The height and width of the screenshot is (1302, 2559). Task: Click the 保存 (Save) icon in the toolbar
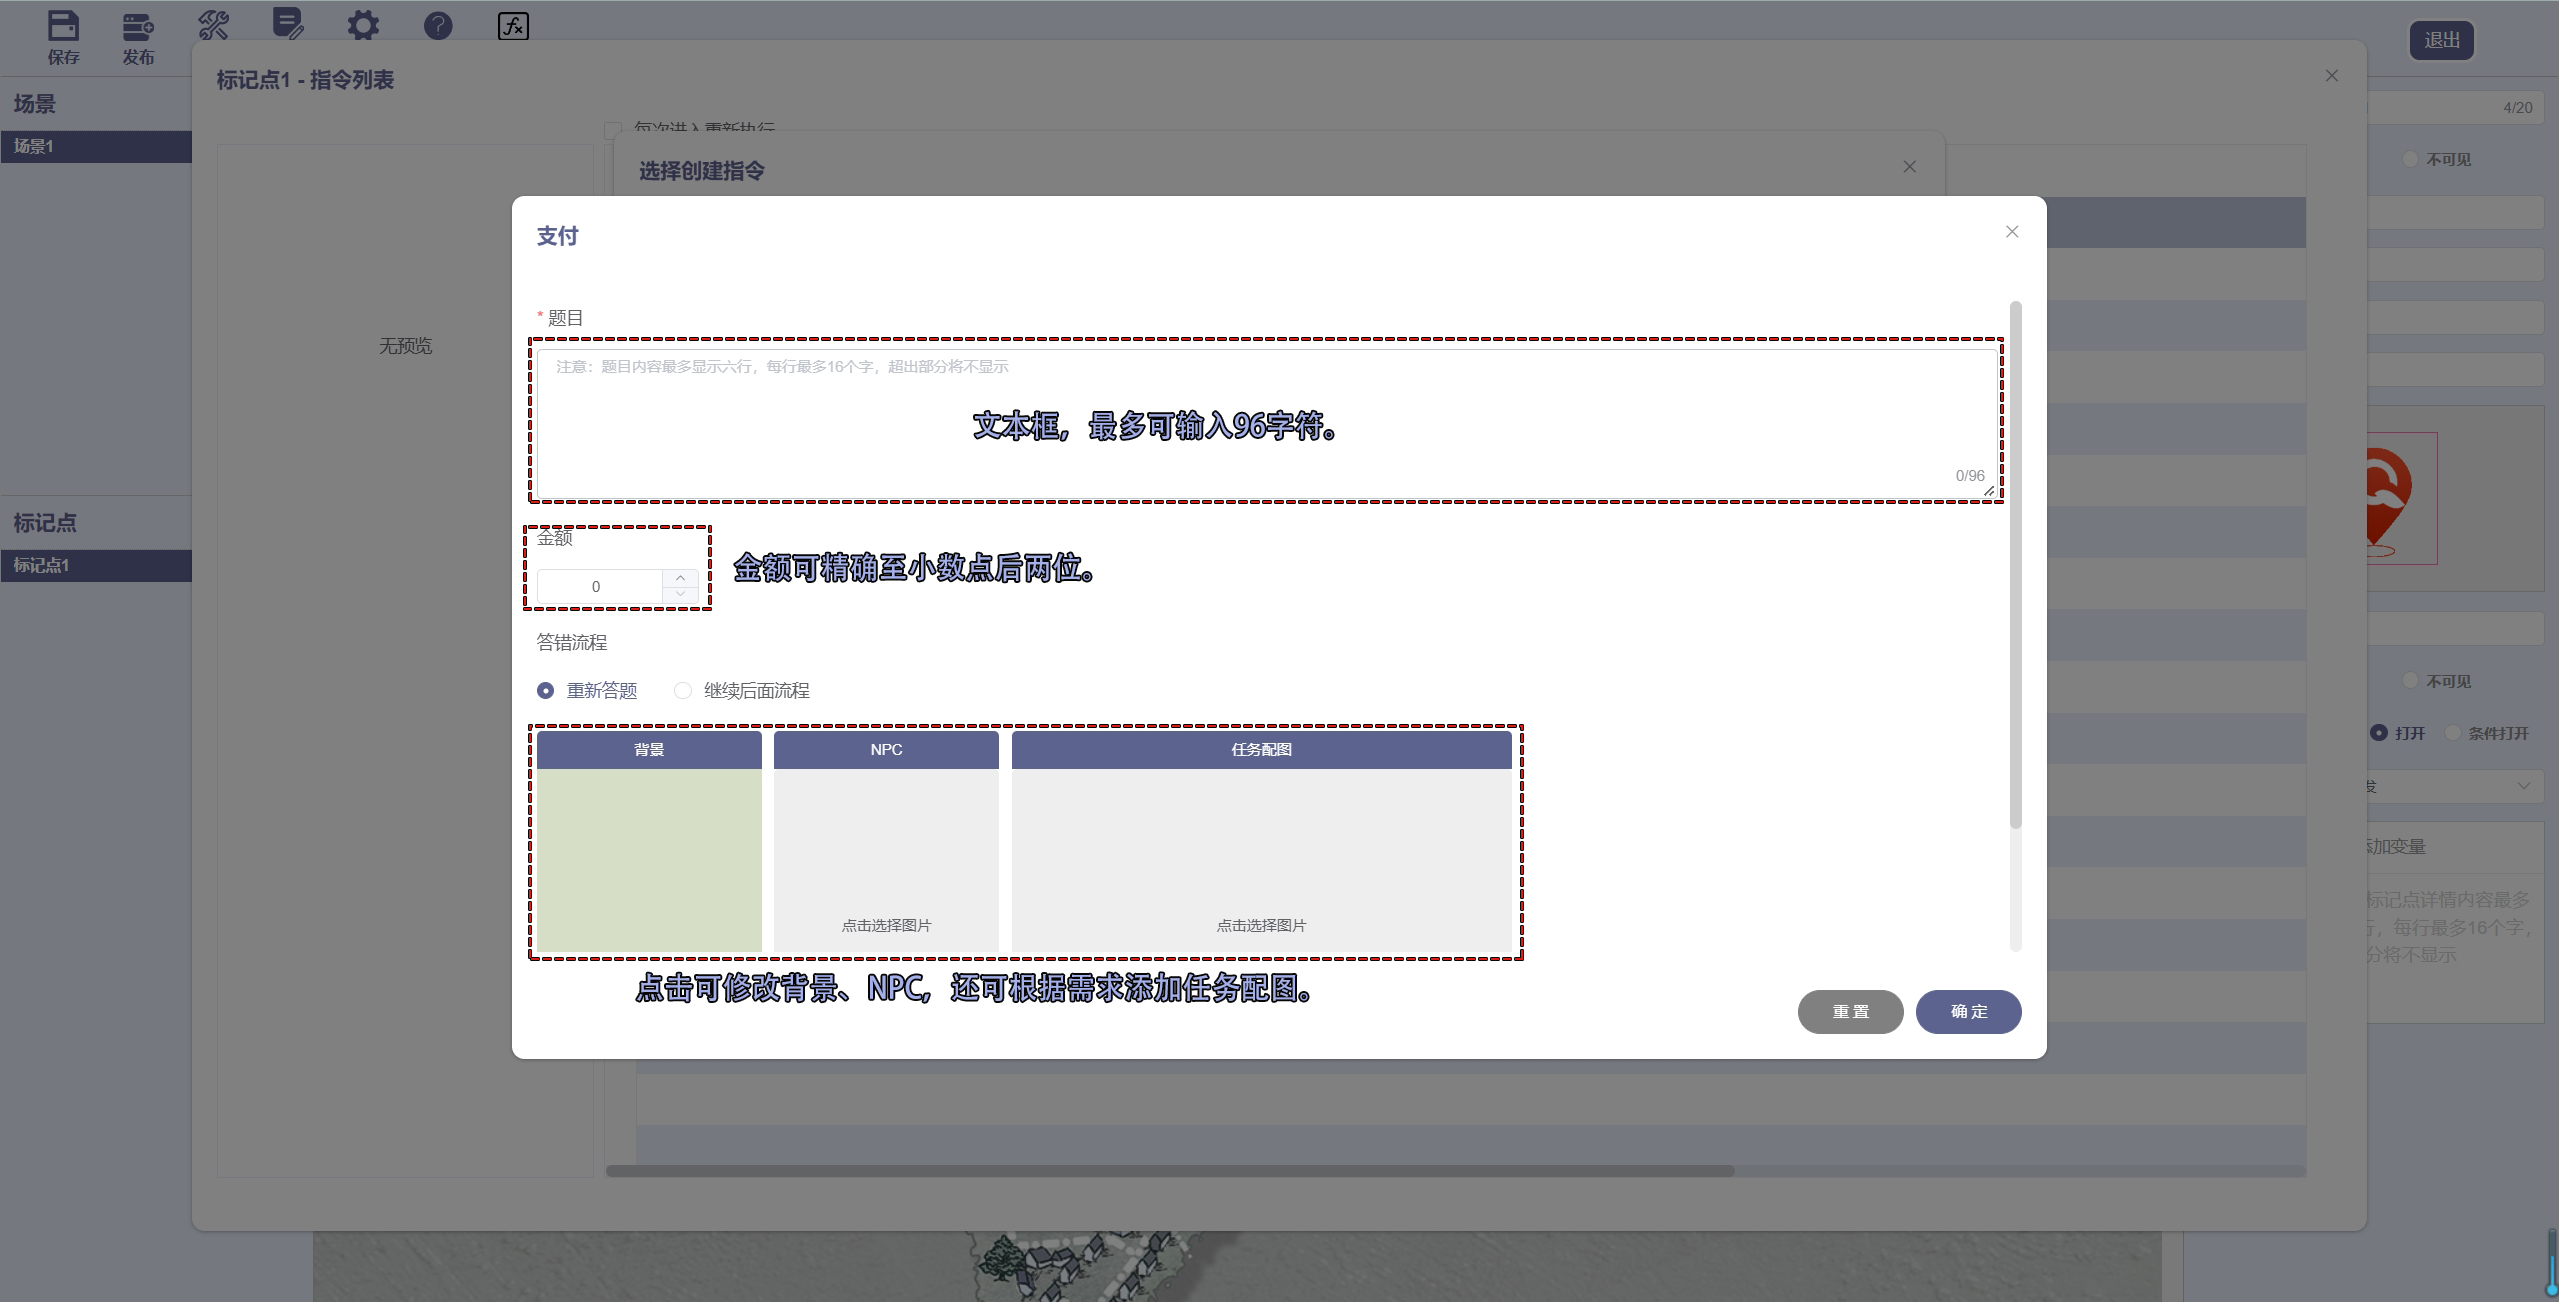click(64, 27)
